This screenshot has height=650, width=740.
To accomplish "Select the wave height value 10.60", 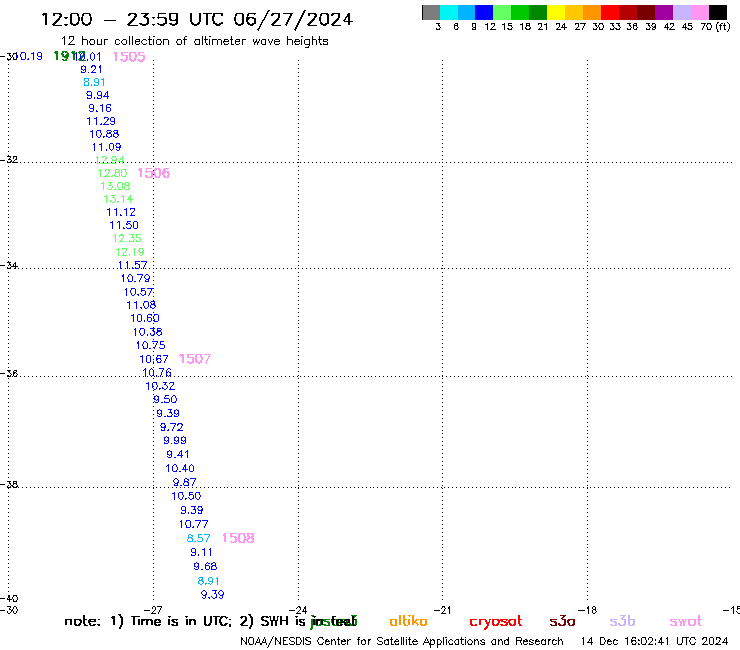I will coord(144,319).
